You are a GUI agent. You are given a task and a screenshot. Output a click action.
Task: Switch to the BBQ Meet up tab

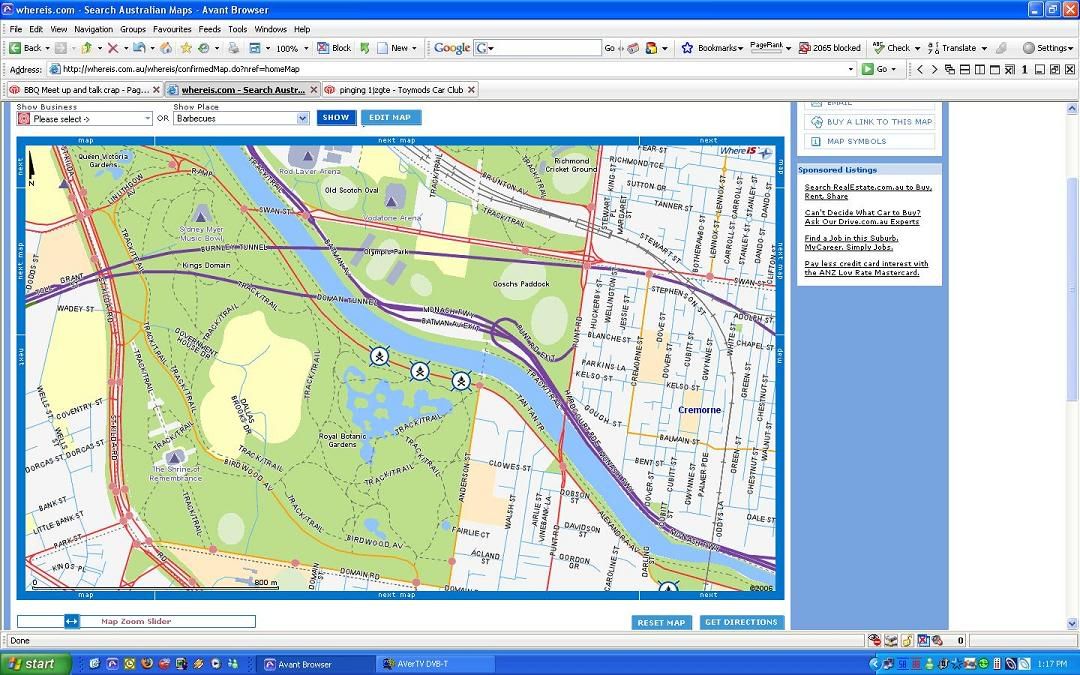coord(85,90)
